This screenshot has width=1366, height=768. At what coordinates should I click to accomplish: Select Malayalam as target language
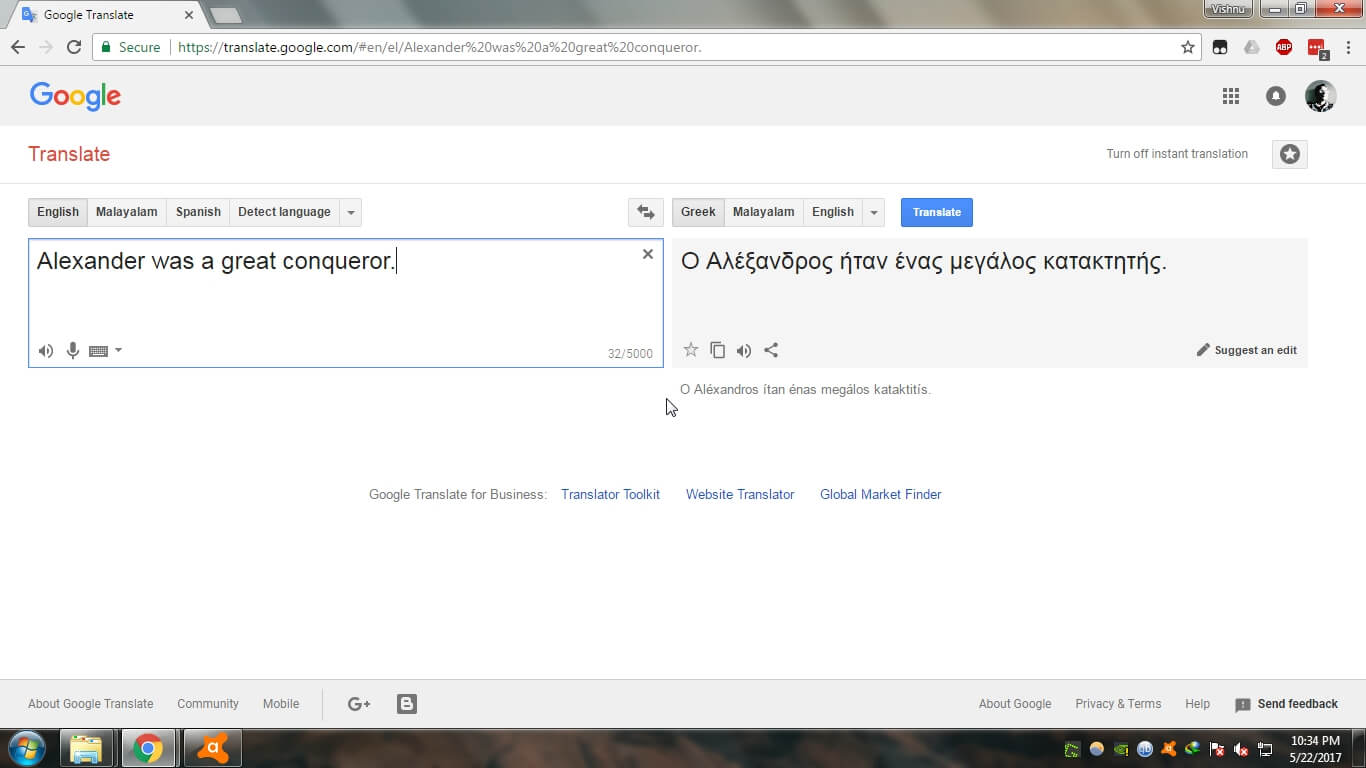pyautogui.click(x=764, y=212)
